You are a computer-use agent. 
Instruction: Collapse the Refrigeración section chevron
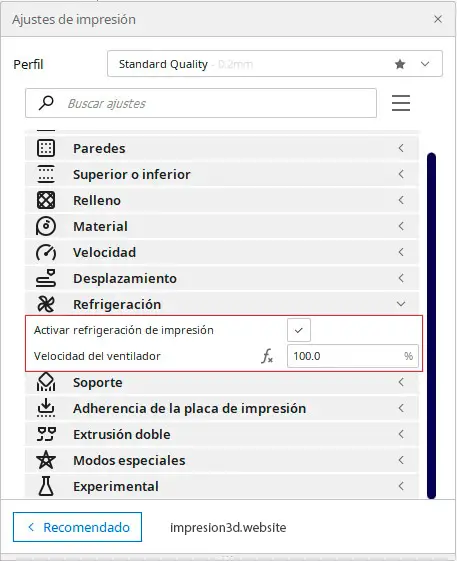pyautogui.click(x=401, y=304)
